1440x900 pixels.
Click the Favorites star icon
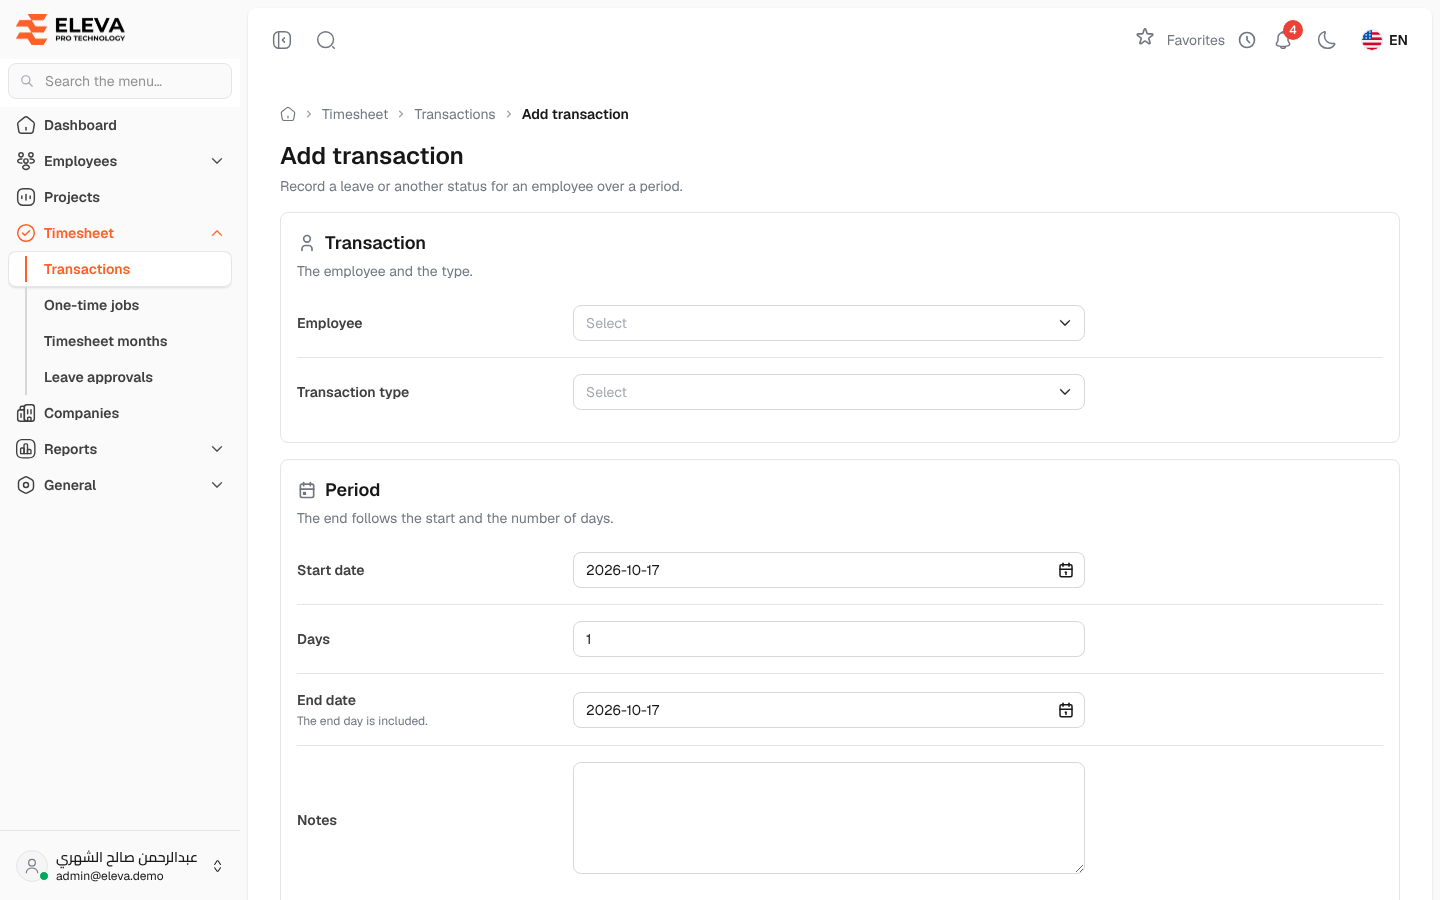pos(1145,37)
